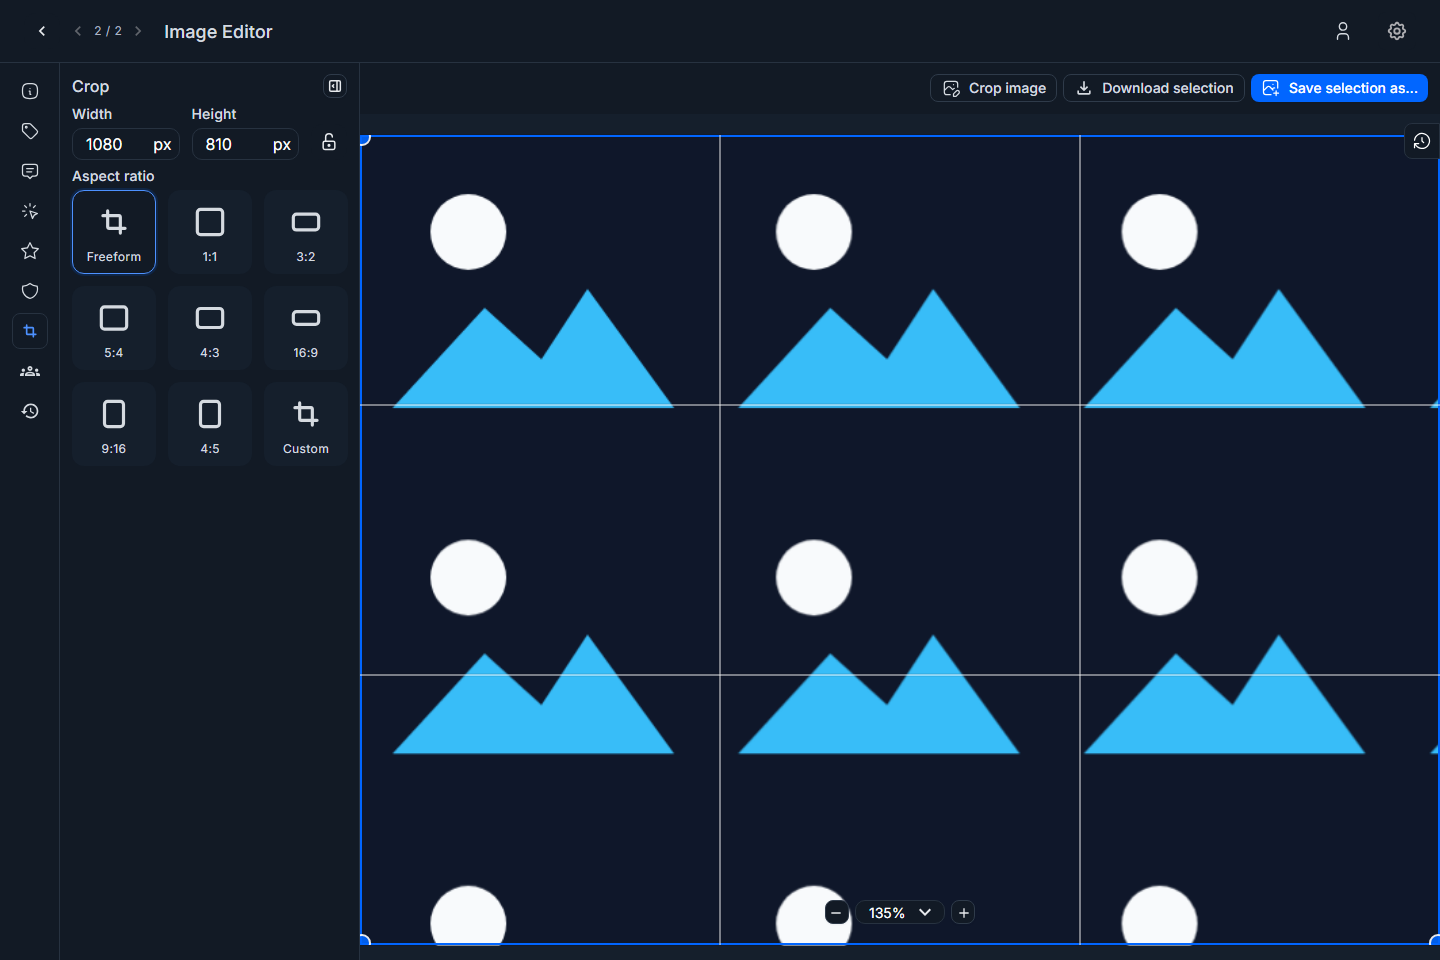Go to previous image chevron
The width and height of the screenshot is (1440, 960).
point(78,31)
